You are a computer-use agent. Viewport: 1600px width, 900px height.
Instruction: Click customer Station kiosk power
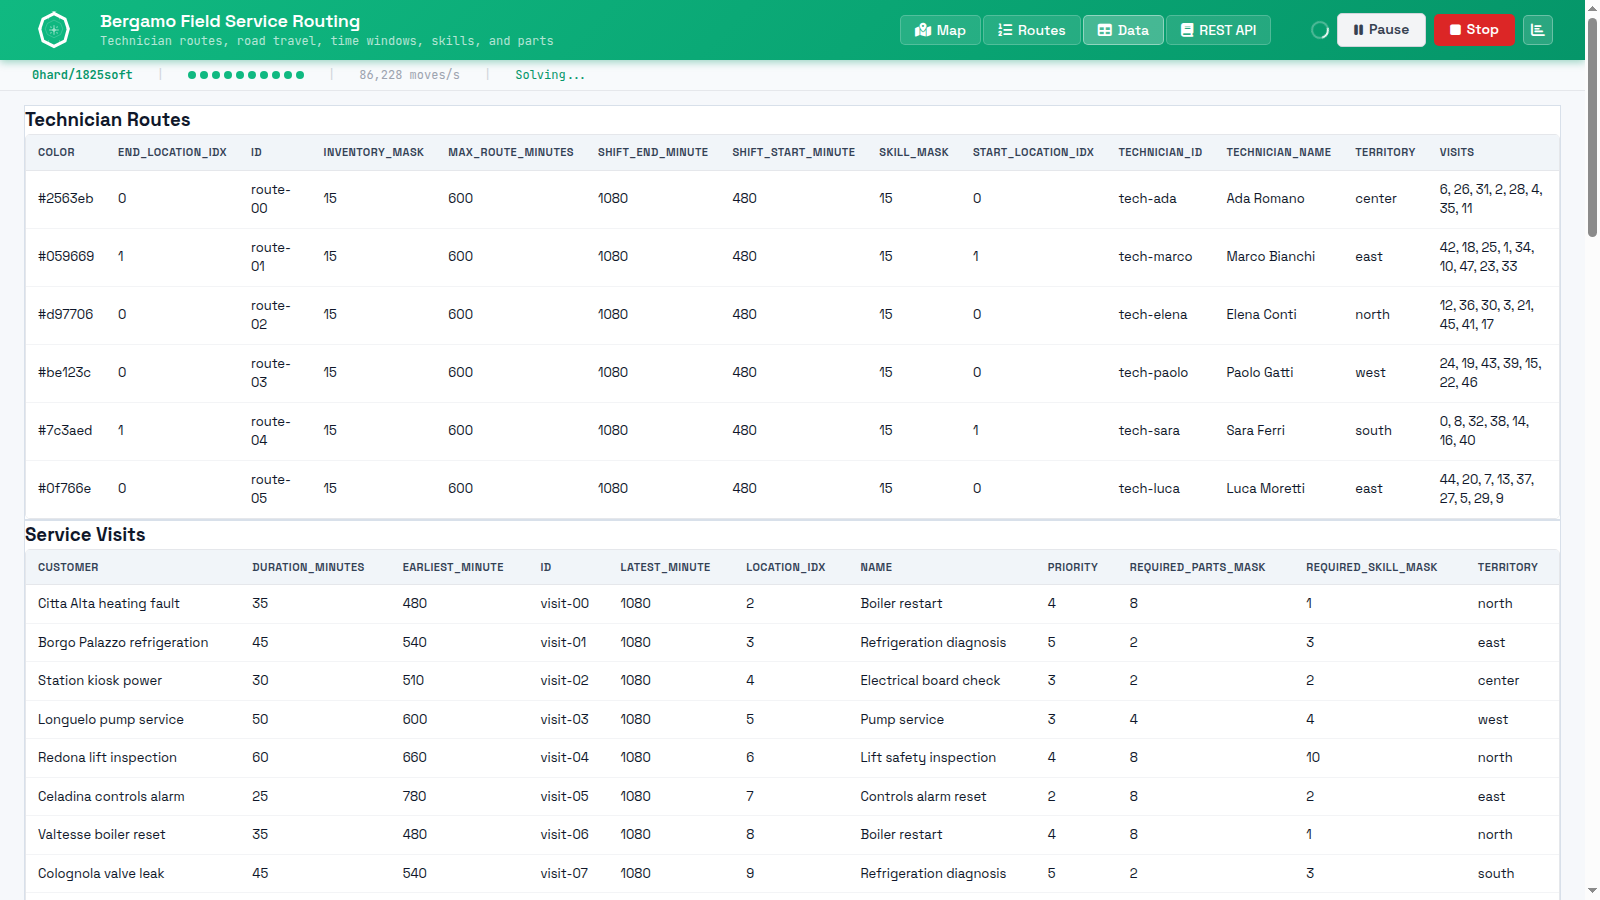click(x=100, y=681)
